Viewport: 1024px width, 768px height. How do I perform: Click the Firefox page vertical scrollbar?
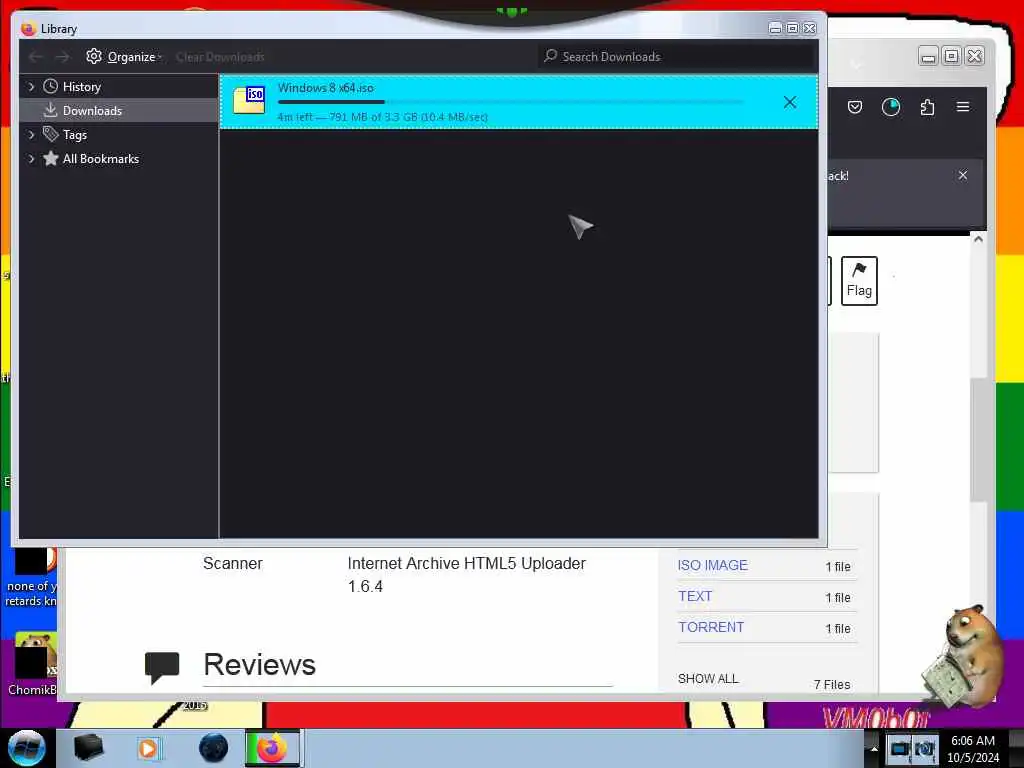point(978,440)
